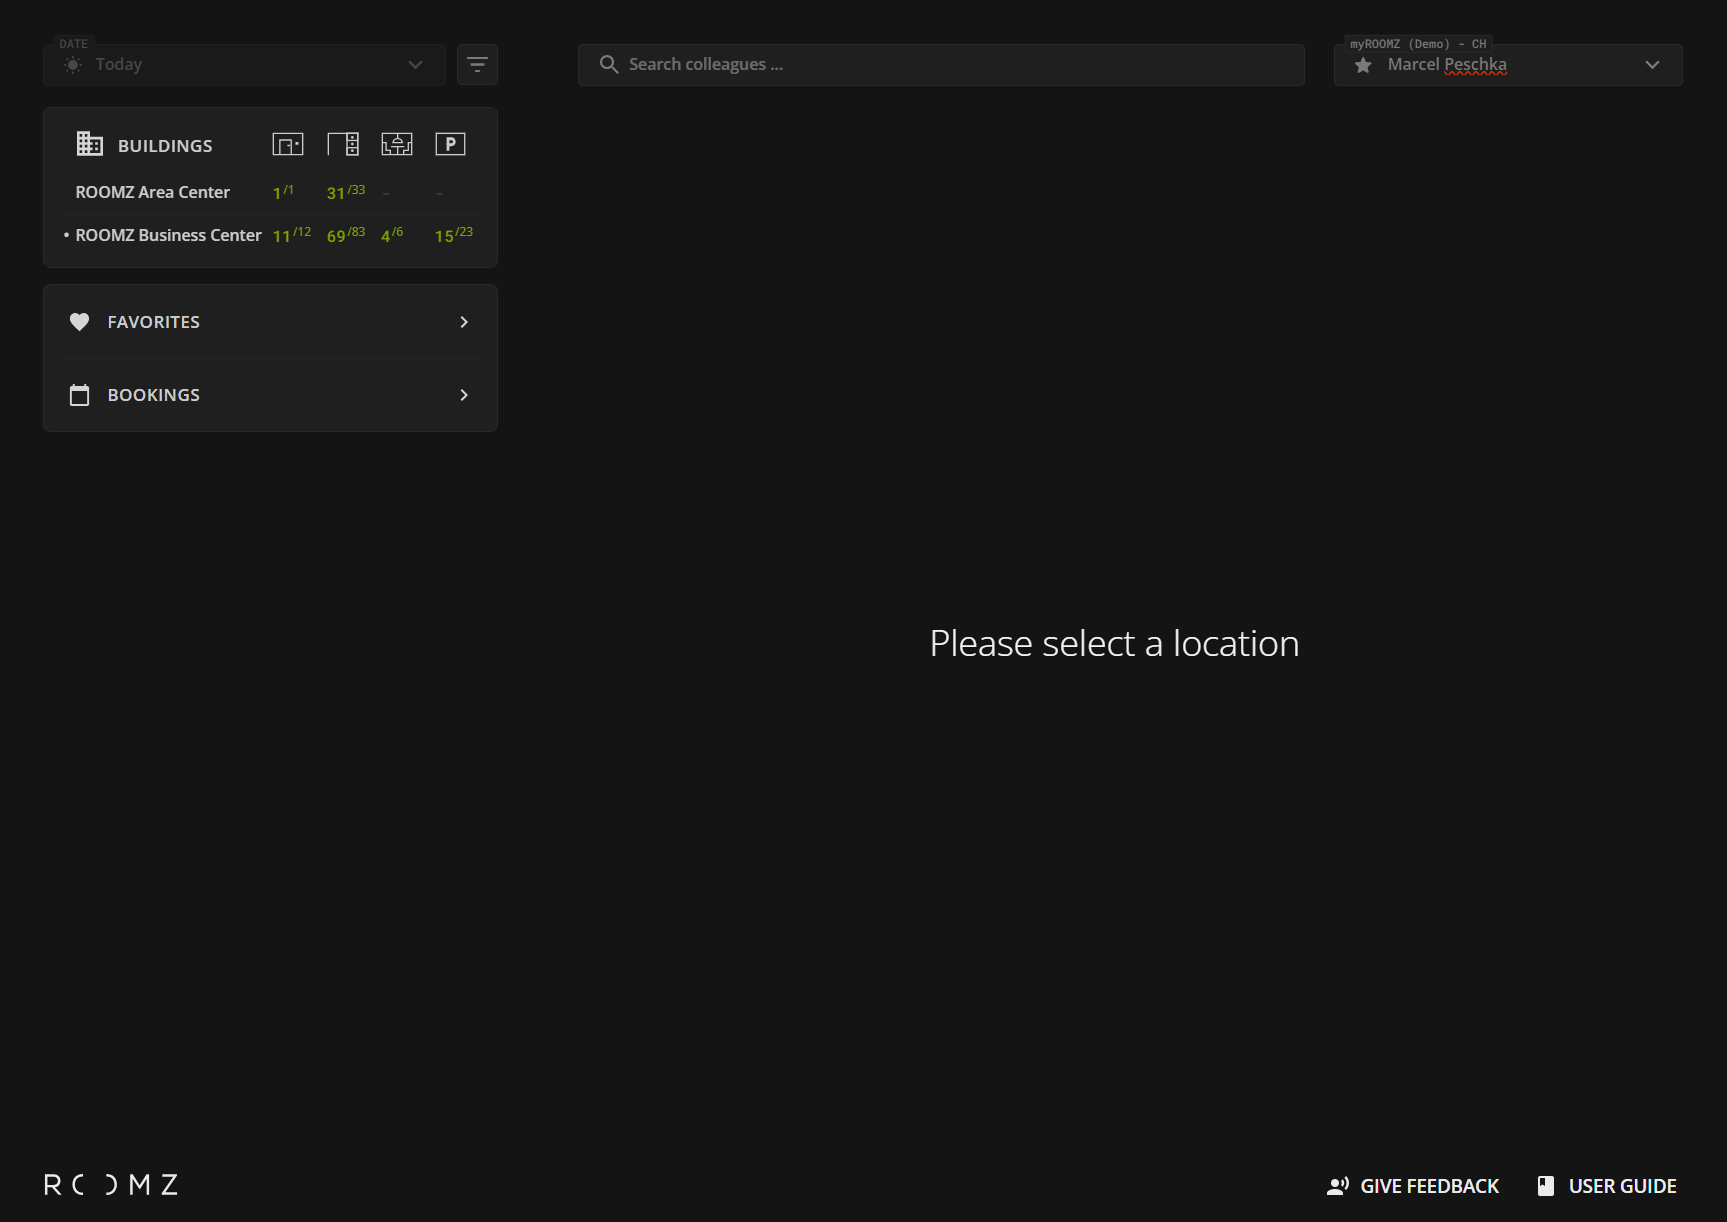The image size is (1727, 1222).
Task: Click the lounge/huddle spaces icon in Buildings header
Action: click(x=397, y=145)
